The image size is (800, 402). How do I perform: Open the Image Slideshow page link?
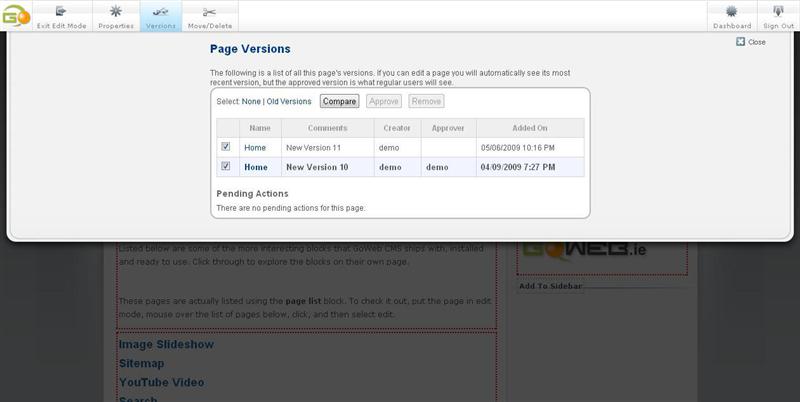(x=166, y=345)
